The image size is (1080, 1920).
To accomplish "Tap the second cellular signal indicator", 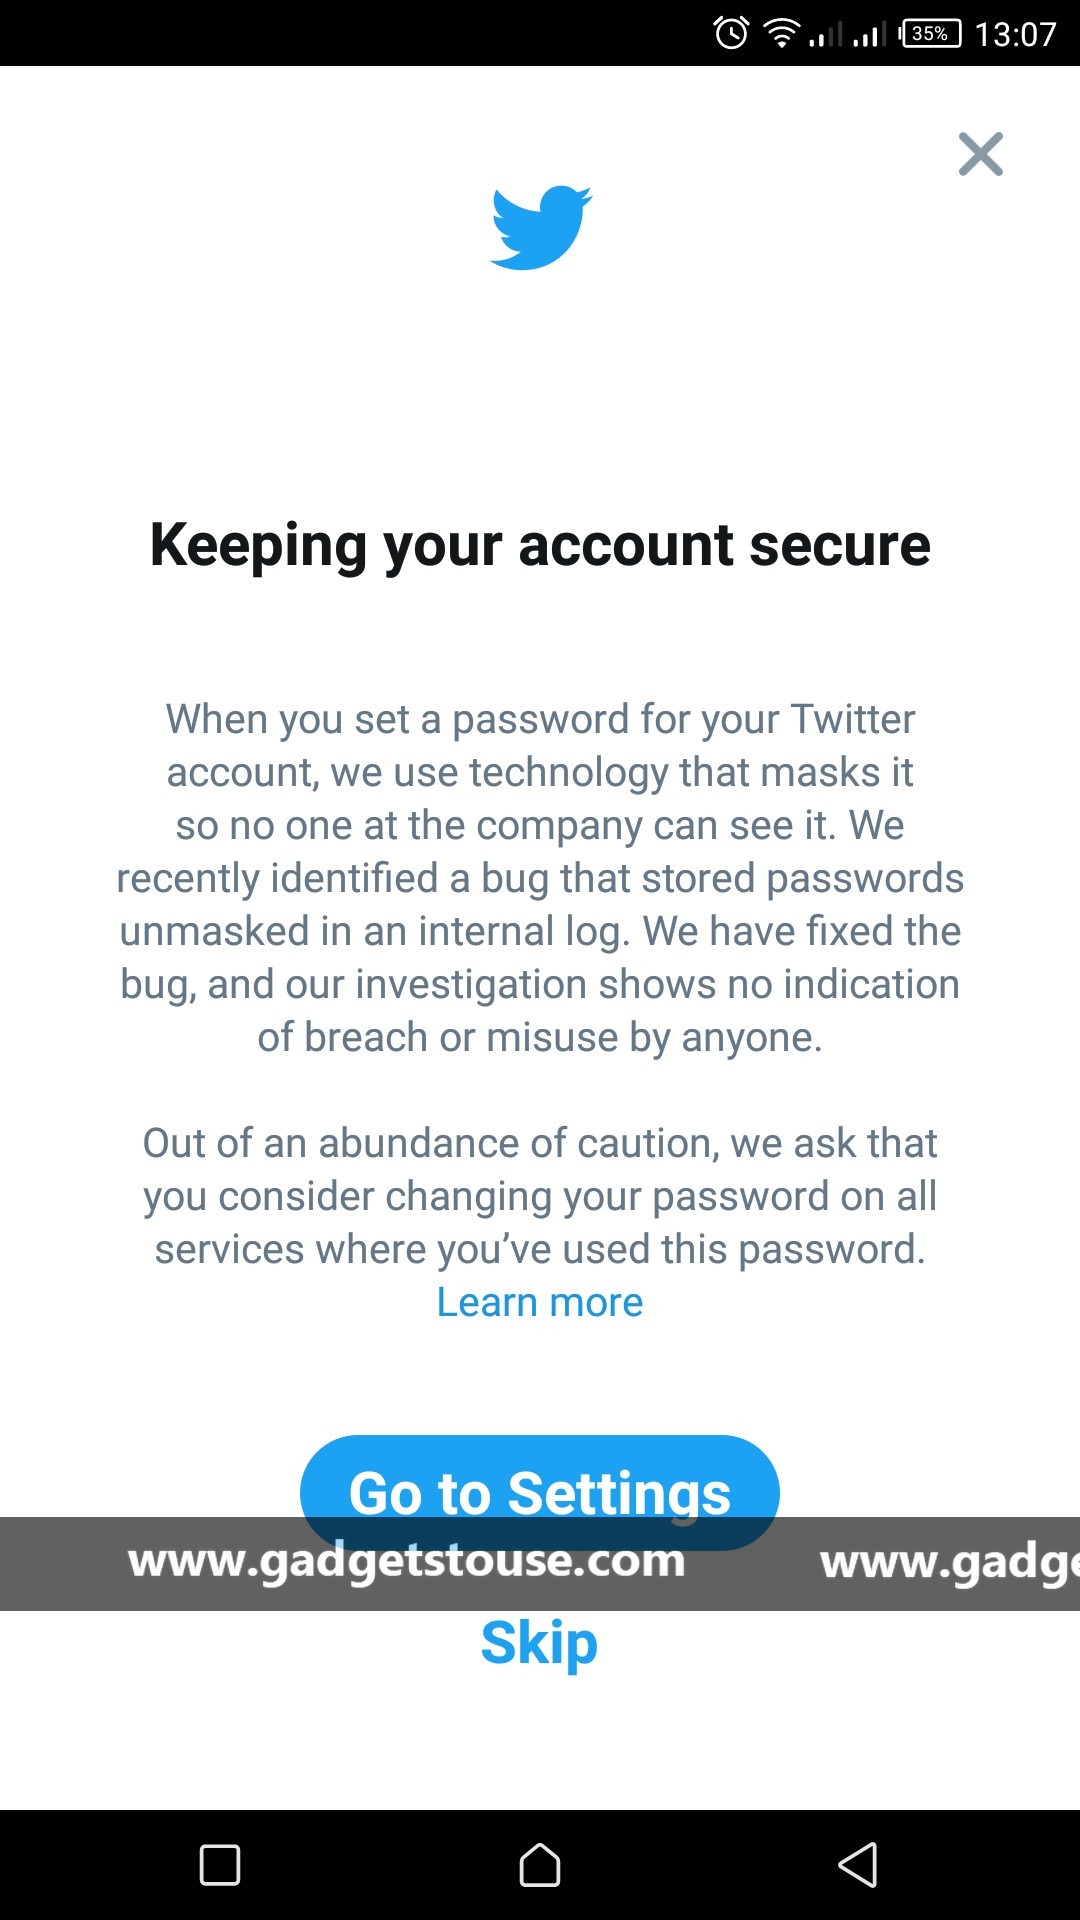I will pos(870,35).
